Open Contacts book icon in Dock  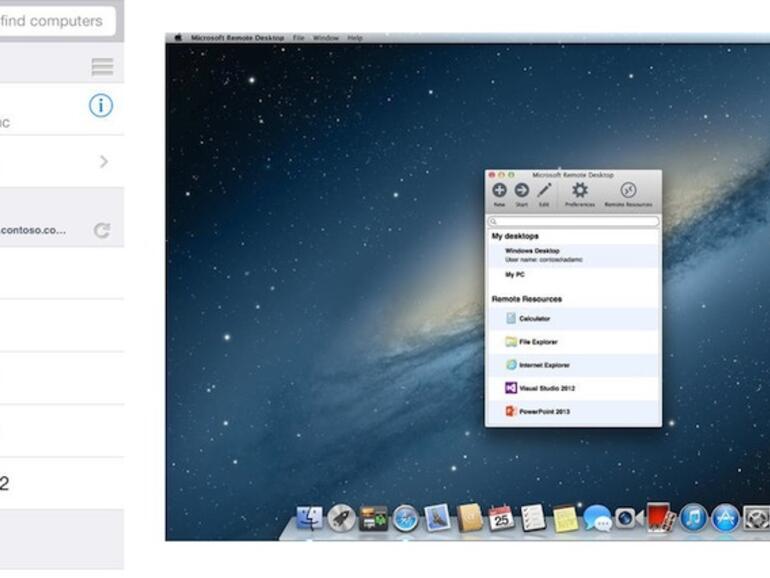[470, 518]
